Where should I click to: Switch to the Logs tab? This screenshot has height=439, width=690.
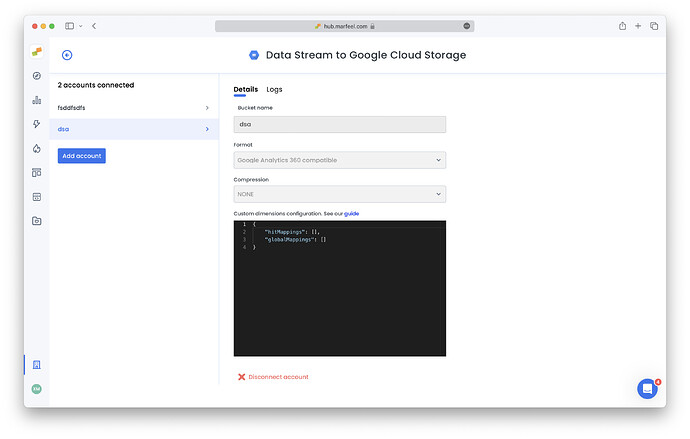pos(274,89)
